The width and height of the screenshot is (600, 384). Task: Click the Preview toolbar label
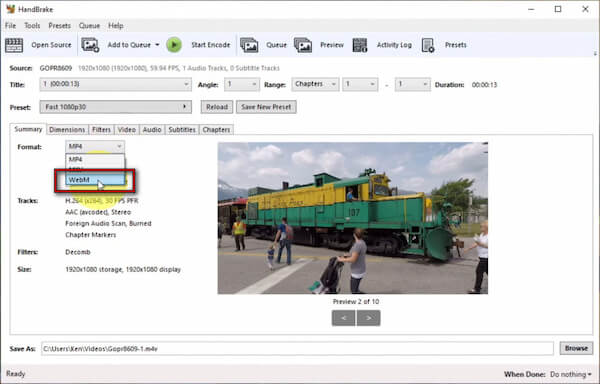click(332, 45)
